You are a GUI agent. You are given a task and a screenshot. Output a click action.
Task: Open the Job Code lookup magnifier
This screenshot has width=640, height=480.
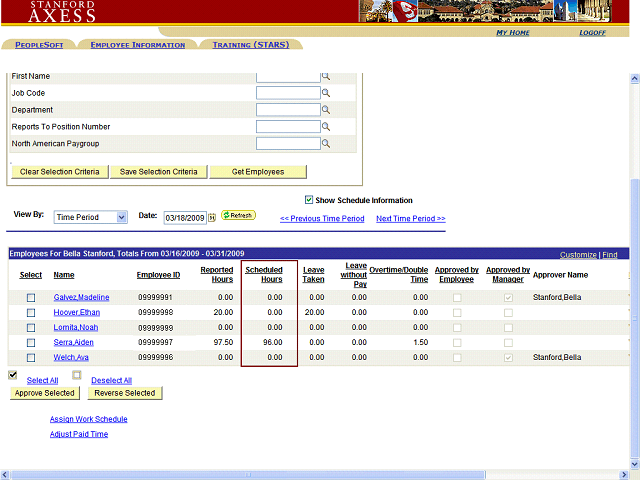(325, 93)
